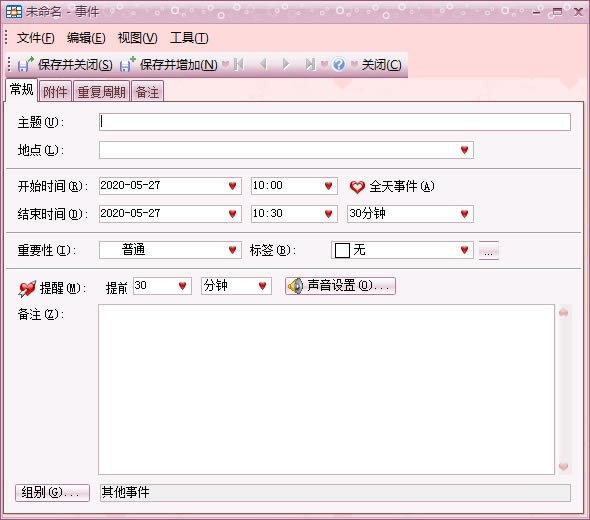590x520 pixels.
Task: Go to the next record arrow
Action: (286, 64)
